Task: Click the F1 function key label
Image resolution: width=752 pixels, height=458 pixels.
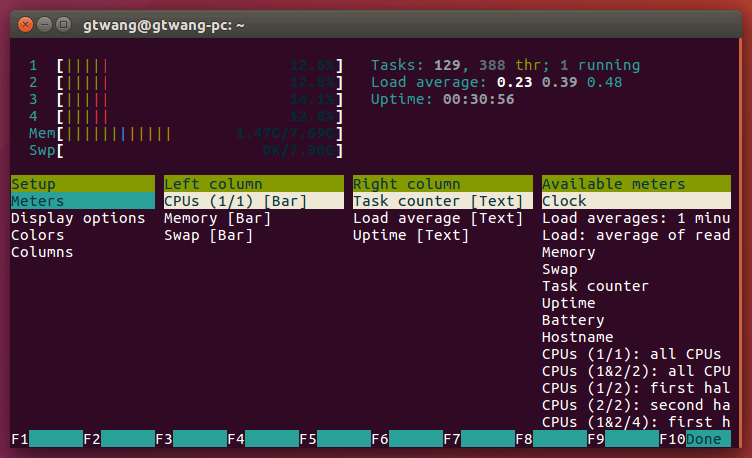Action: pos(20,439)
